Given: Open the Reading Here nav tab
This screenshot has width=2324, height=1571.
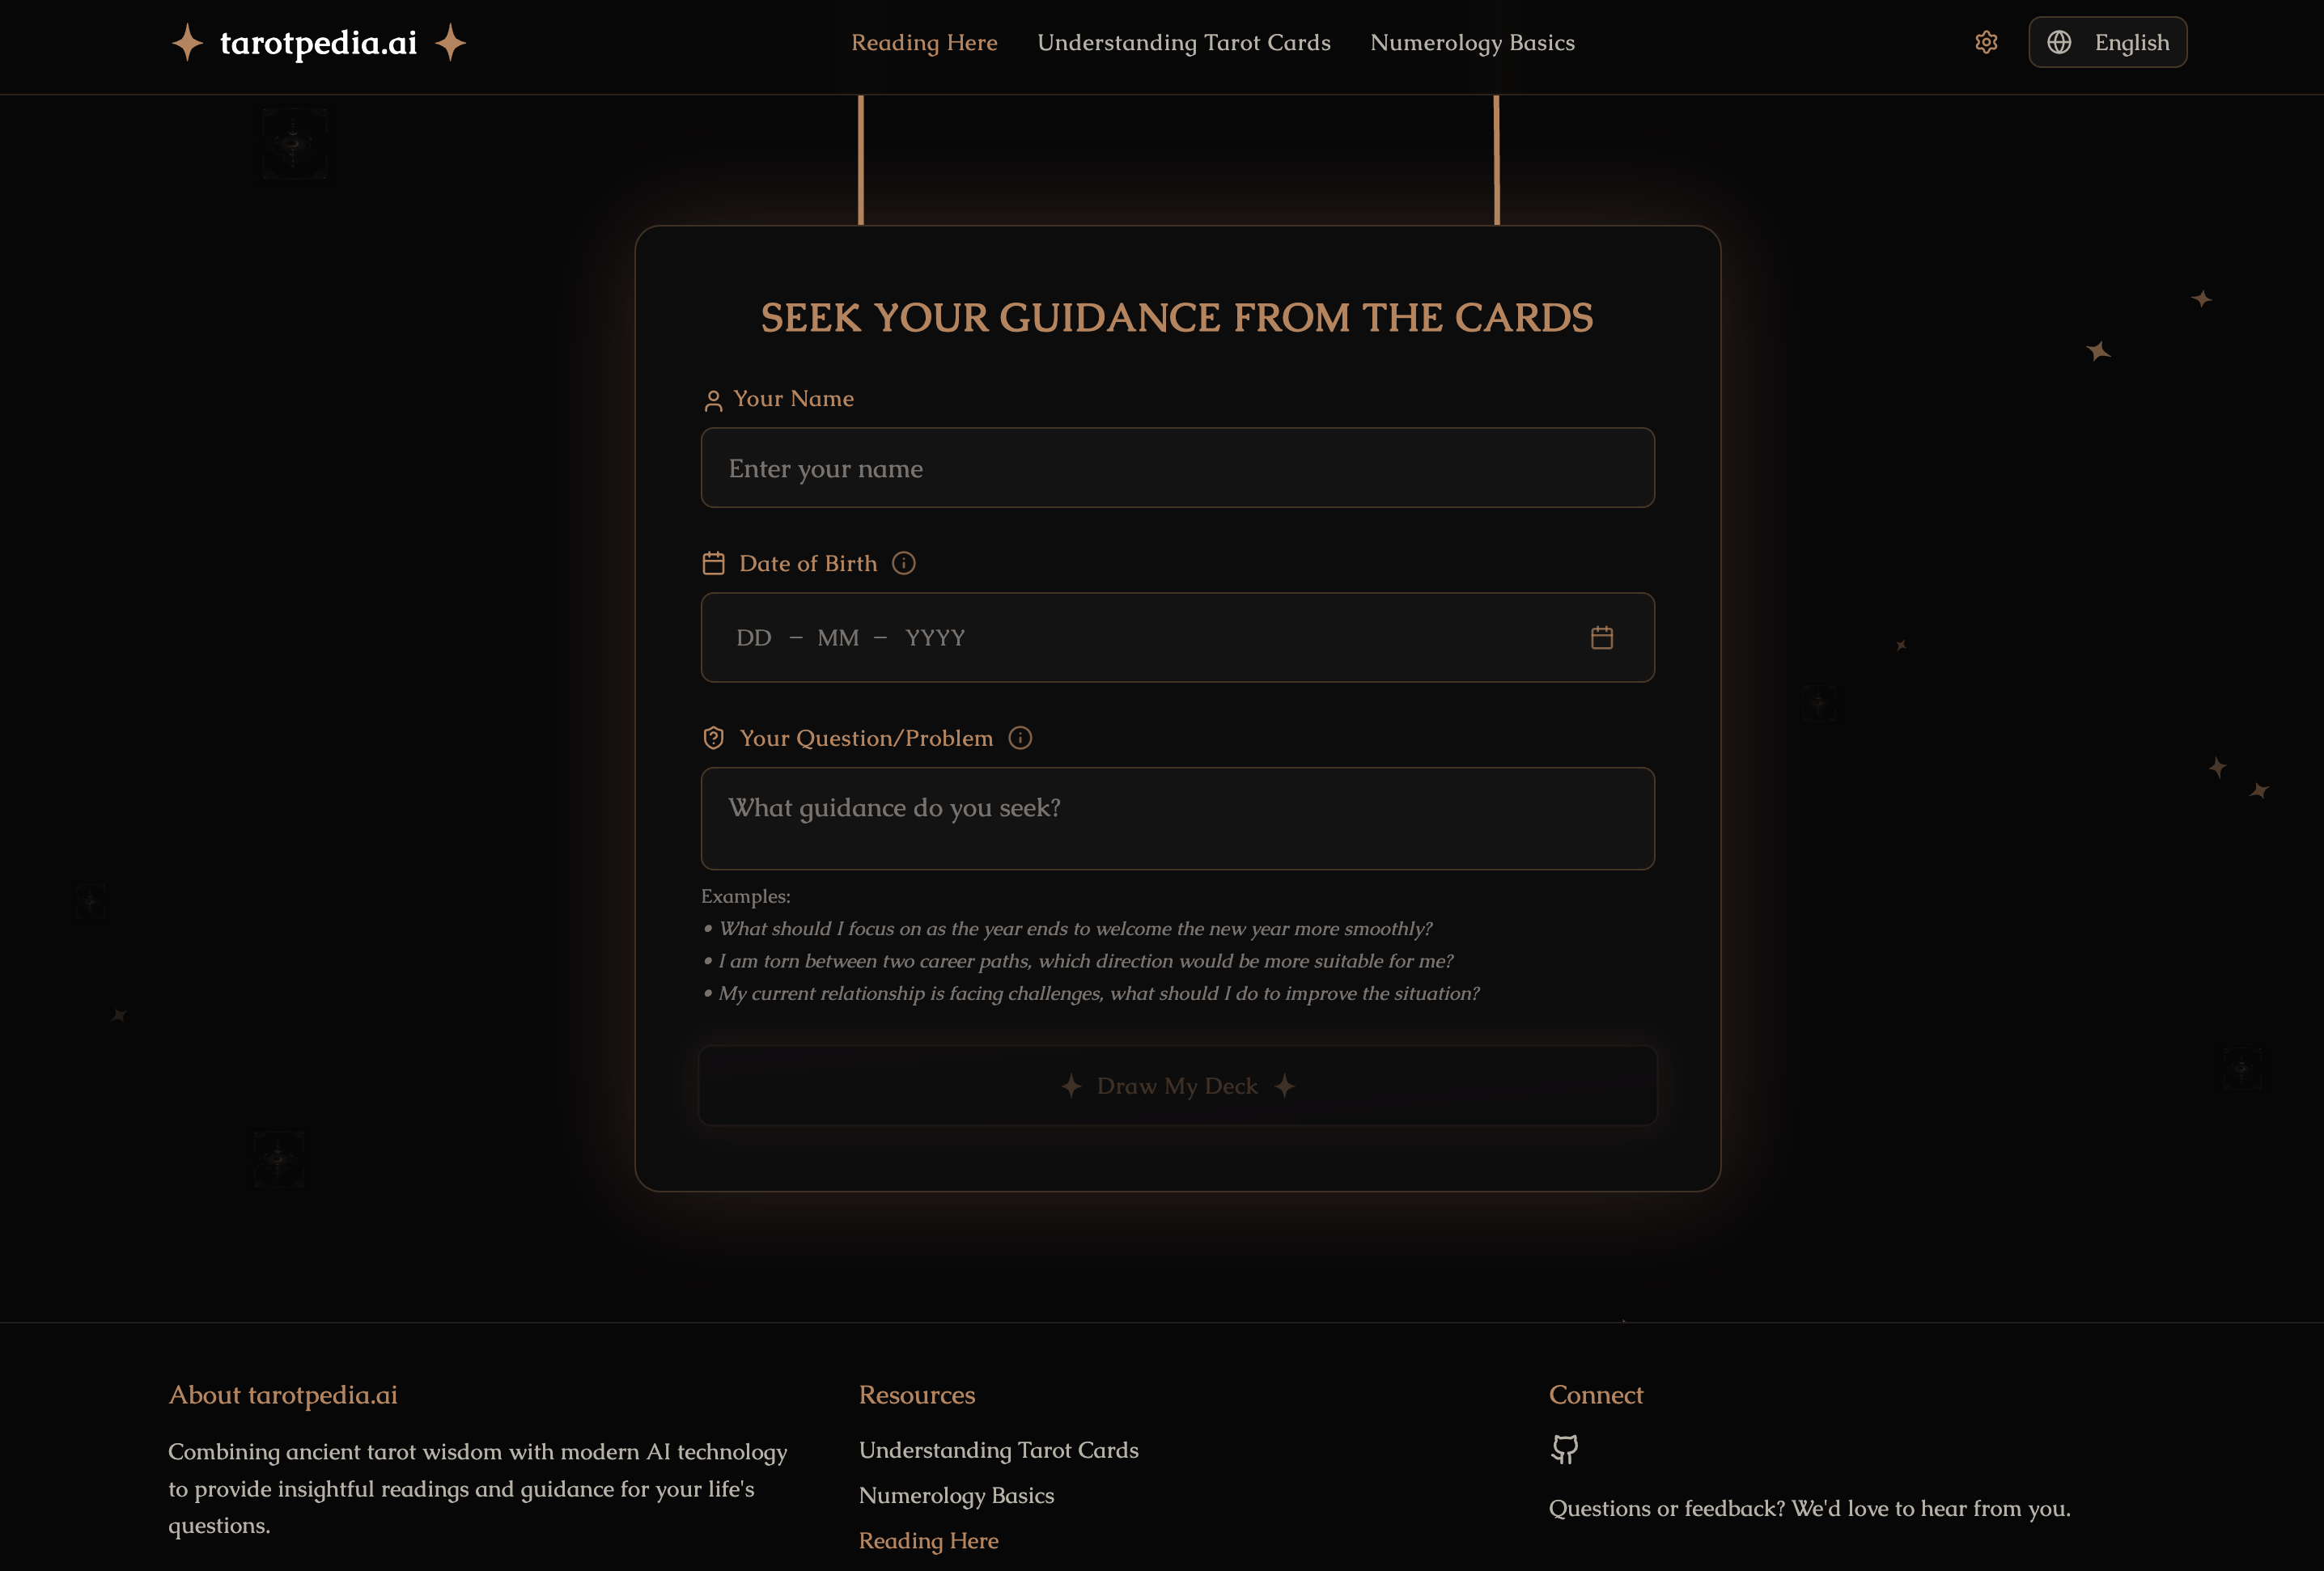Looking at the screenshot, I should [924, 42].
